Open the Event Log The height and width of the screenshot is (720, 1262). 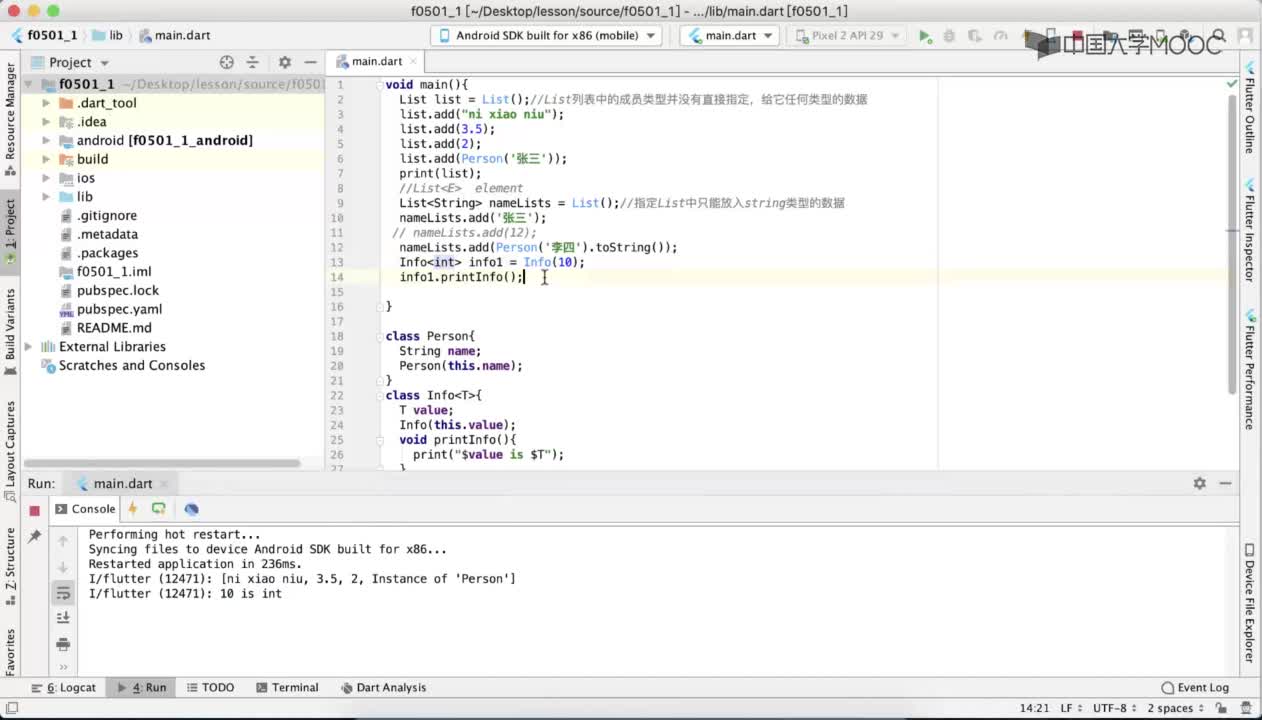pyautogui.click(x=1195, y=688)
